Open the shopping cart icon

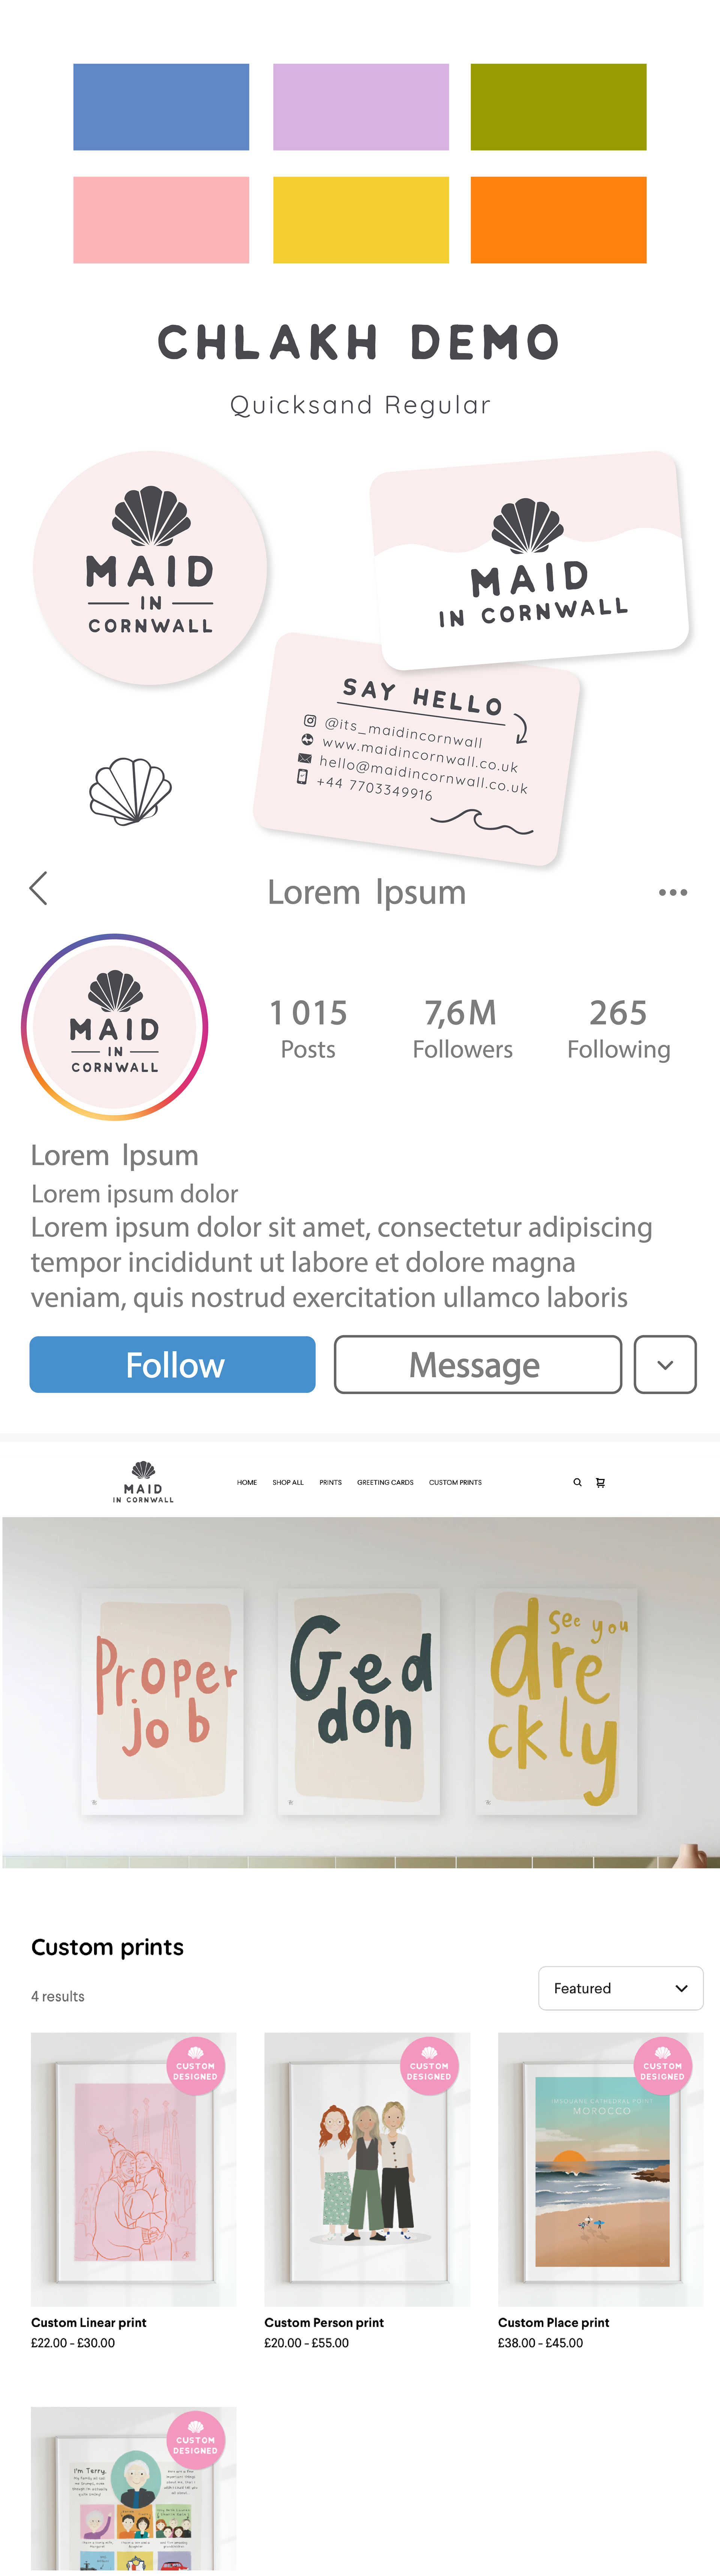coord(600,1482)
